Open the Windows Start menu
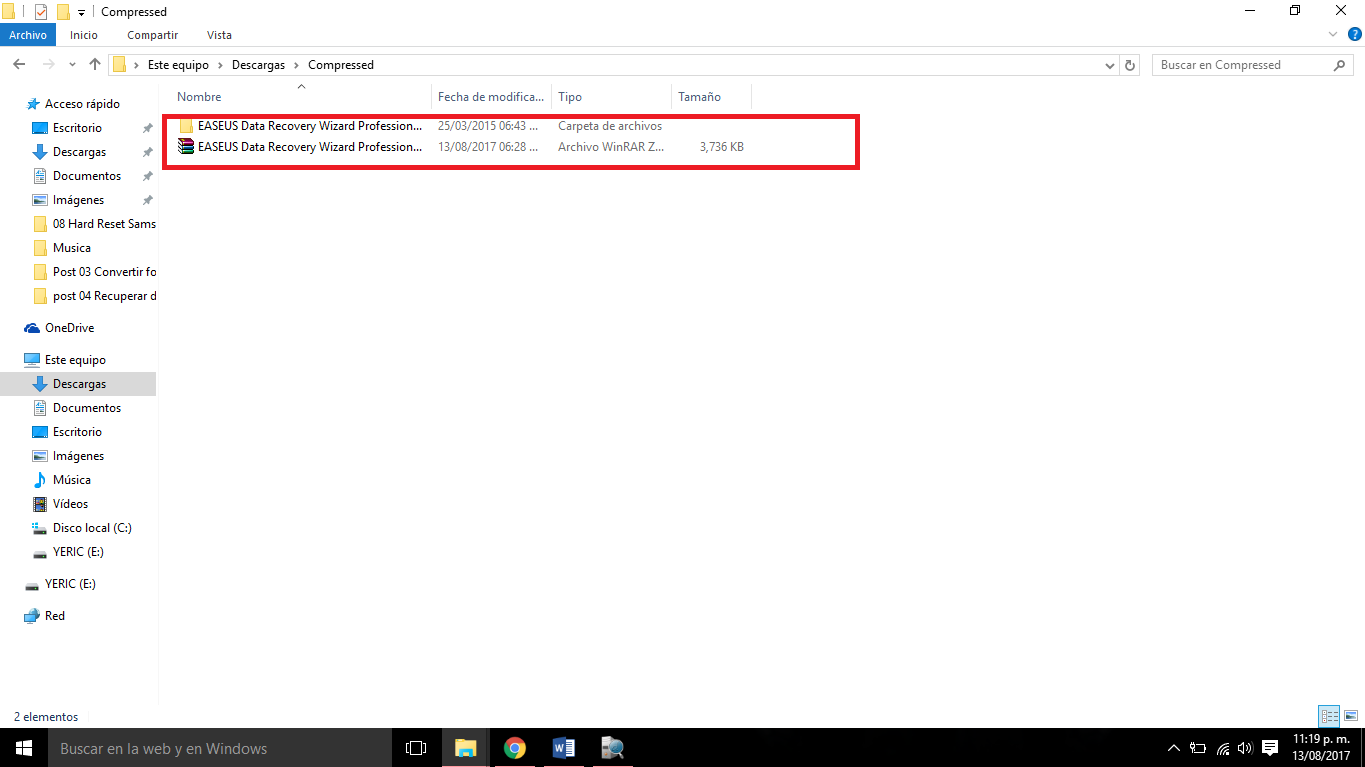This screenshot has width=1365, height=767. 24,748
